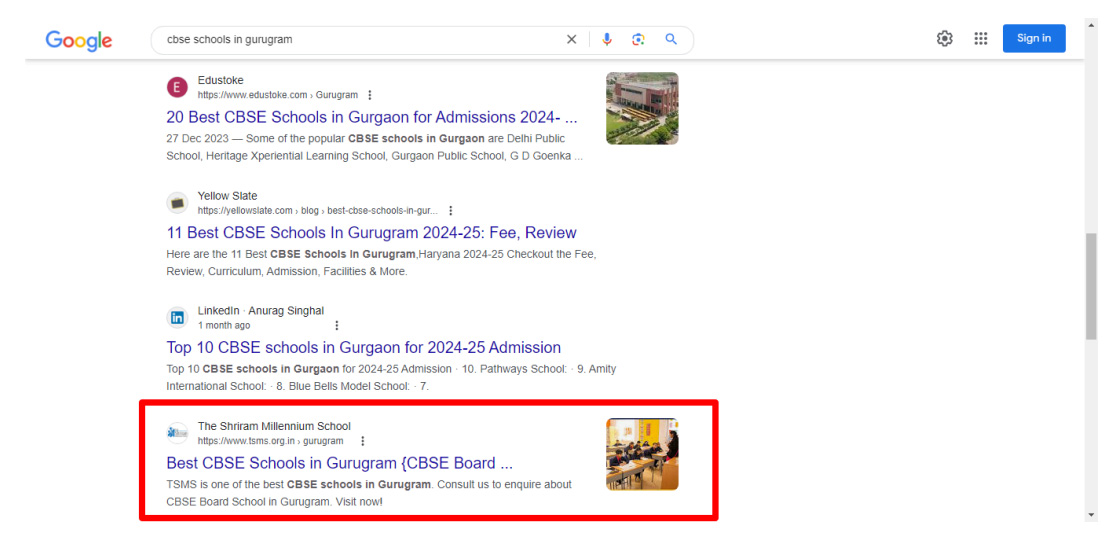Image resolution: width=1107 pixels, height=540 pixels.
Task: Open "Top 10 CBSE schools in Gurgaon" link
Action: [x=363, y=348]
